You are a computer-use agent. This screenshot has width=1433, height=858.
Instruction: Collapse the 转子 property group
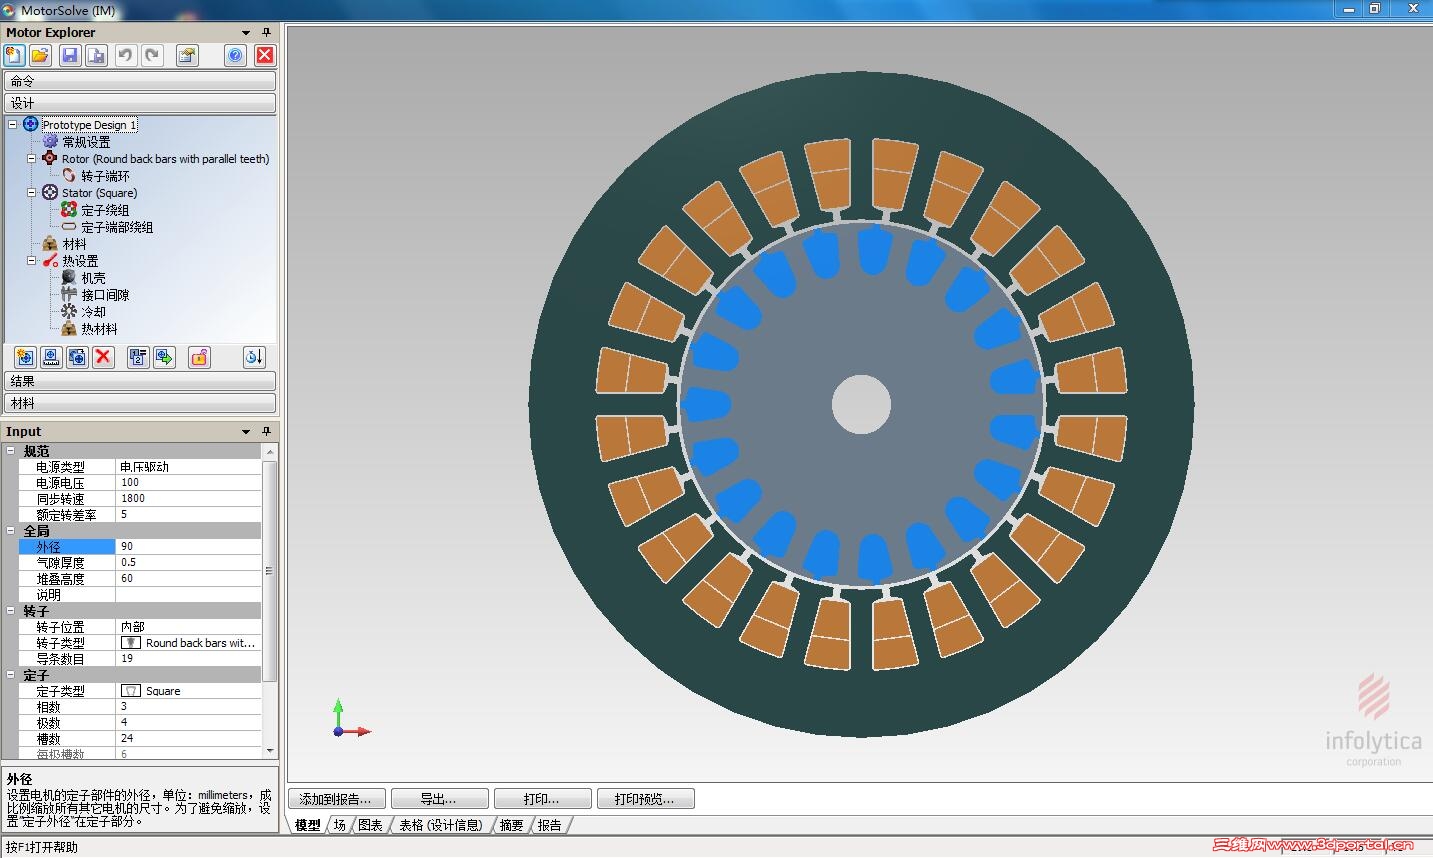pyautogui.click(x=11, y=611)
